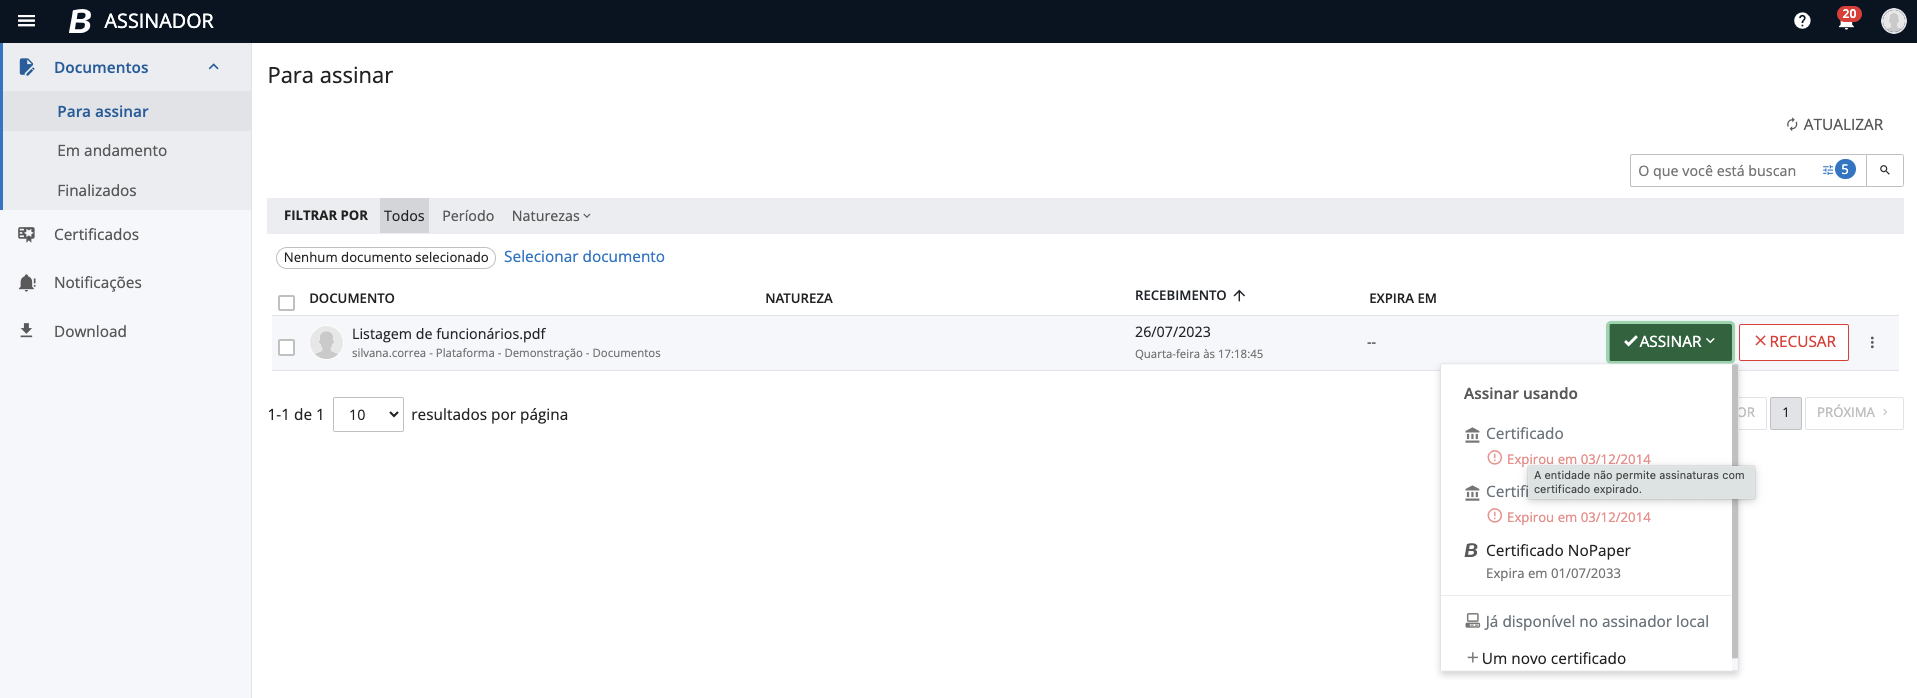Expand the Naturezas filter dropdown
Screen dimensions: 1917x698
551,216
